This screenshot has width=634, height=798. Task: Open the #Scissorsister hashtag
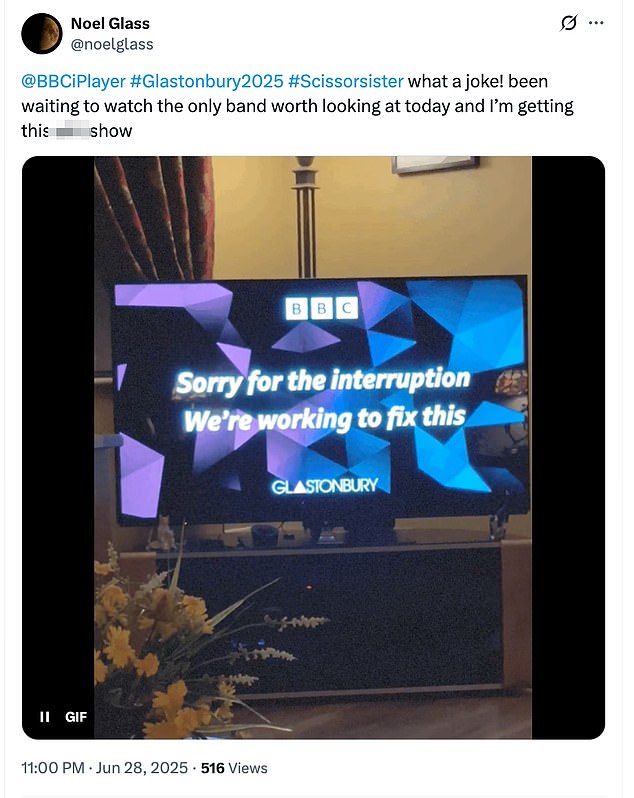point(345,81)
